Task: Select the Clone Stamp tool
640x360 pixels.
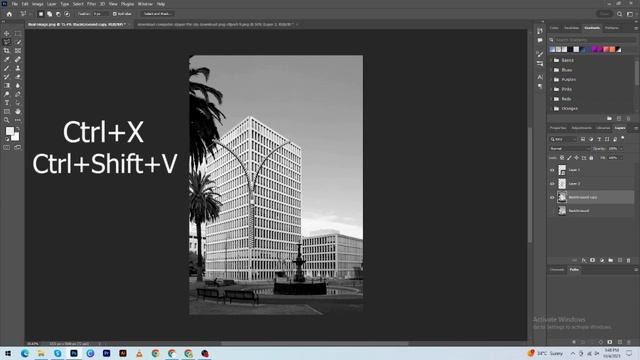Action: click(18, 68)
